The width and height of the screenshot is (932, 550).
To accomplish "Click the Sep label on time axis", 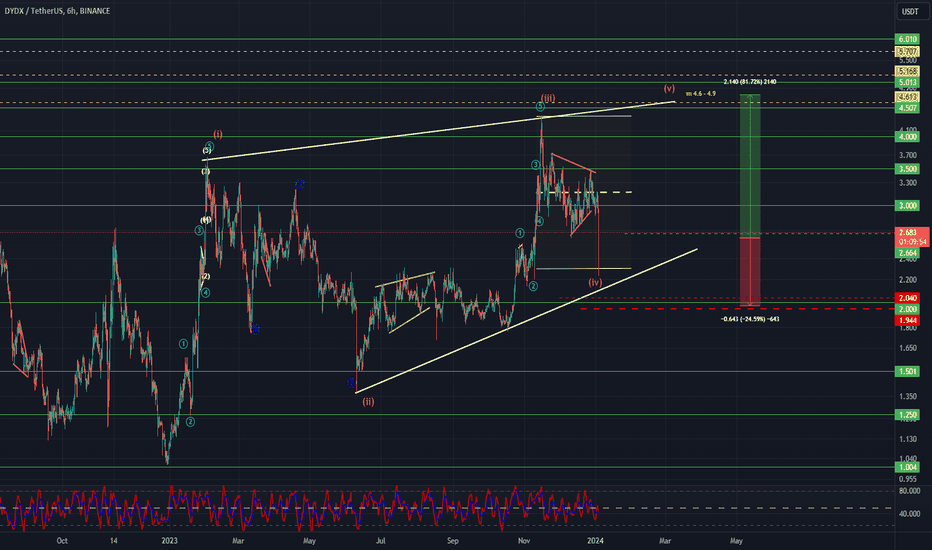I will [452, 541].
